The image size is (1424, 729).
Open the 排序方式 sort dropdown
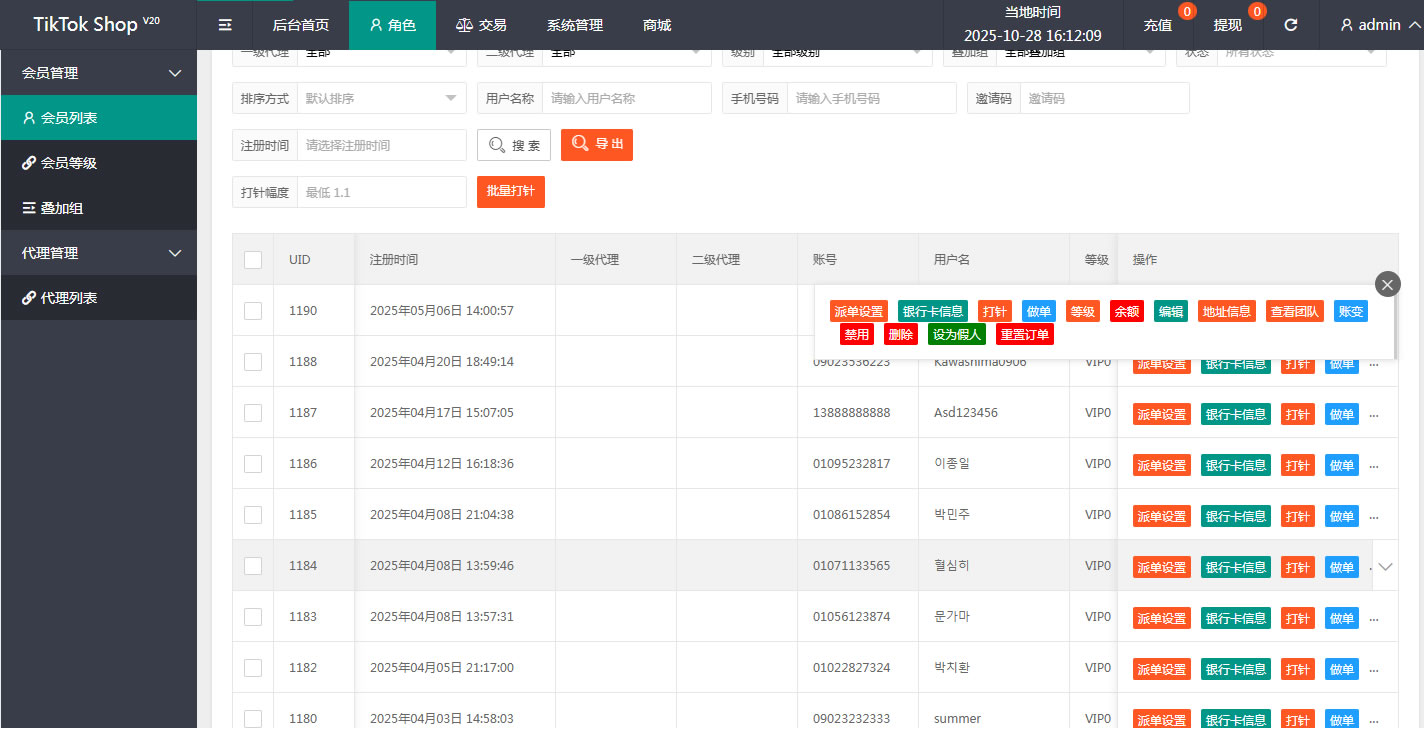pos(380,98)
